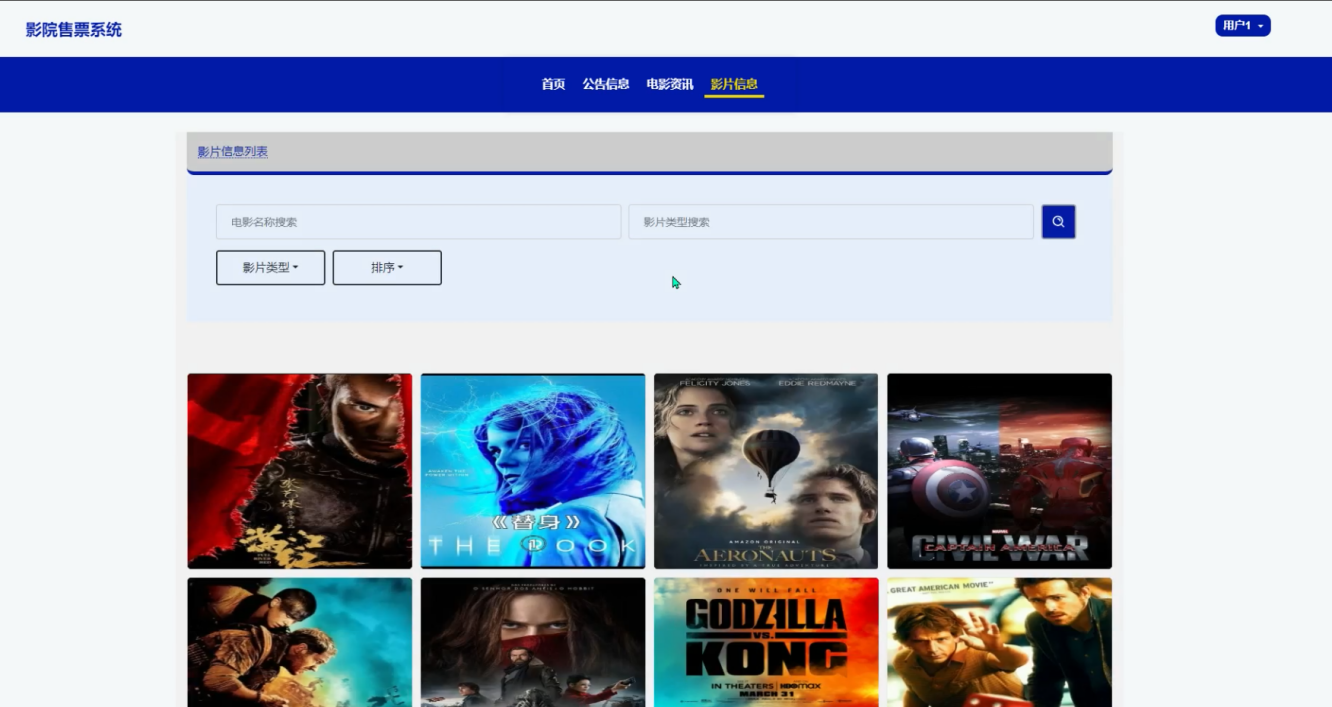Select the 影片信息 nav tab
This screenshot has height=707, width=1332.
[x=734, y=84]
